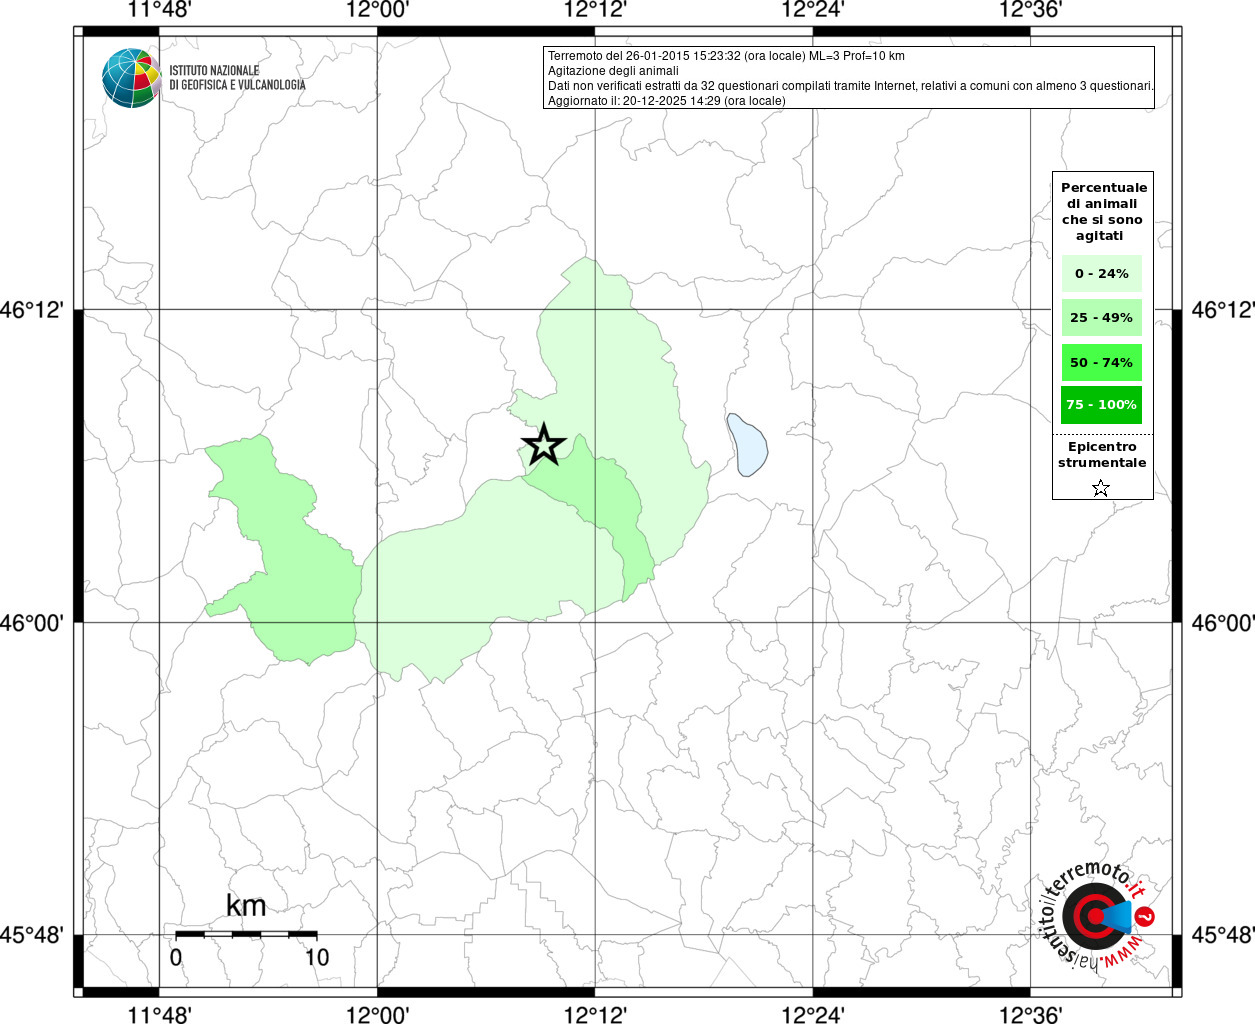Click the scale bar '0' label
Screen dimensions: 1255x1024
click(176, 958)
